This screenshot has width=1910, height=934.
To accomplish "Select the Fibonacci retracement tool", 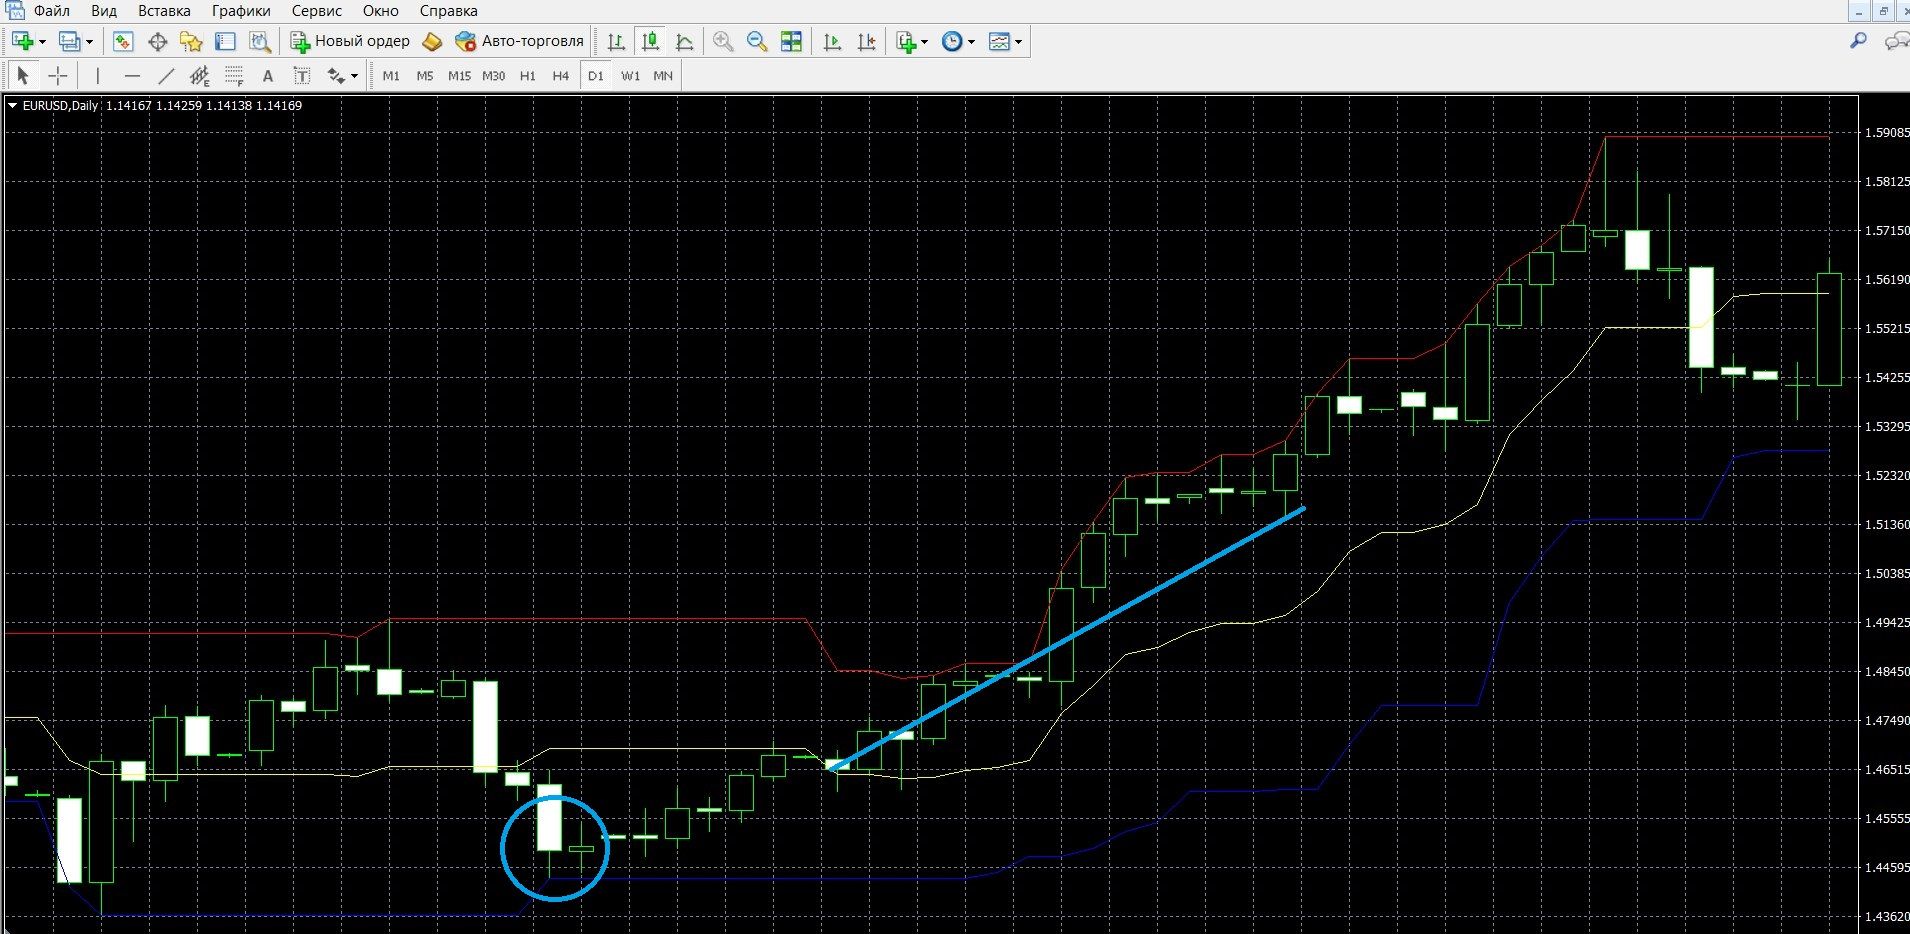I will point(234,76).
